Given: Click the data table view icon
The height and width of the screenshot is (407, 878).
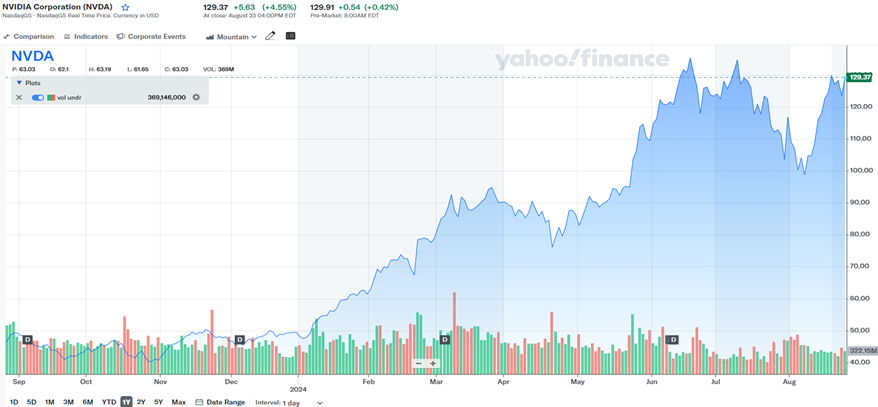Looking at the screenshot, I should (291, 36).
